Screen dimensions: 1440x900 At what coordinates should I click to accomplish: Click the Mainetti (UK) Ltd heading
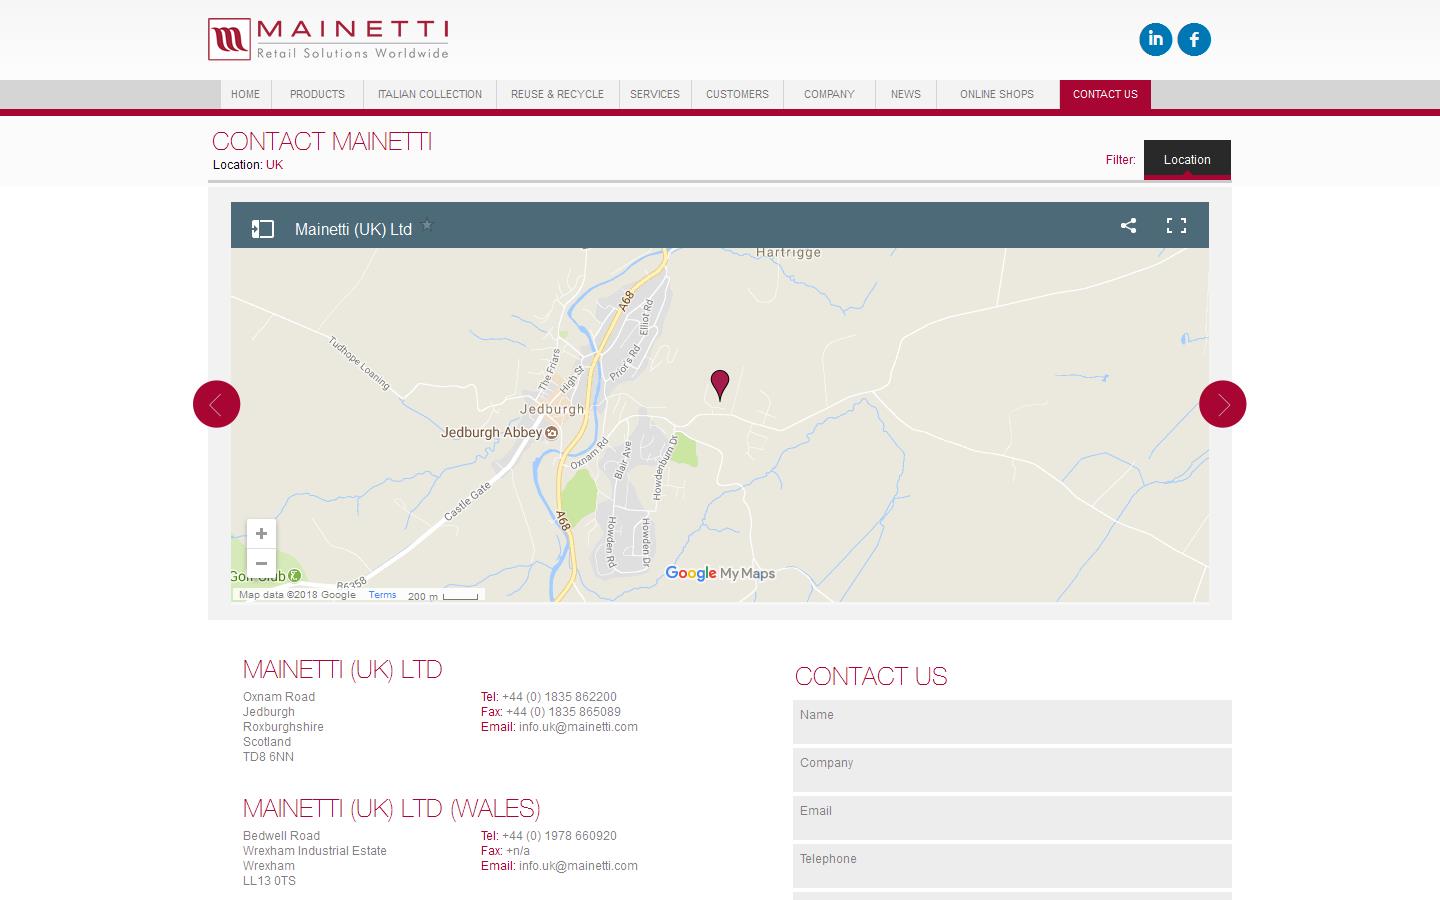pos(342,669)
